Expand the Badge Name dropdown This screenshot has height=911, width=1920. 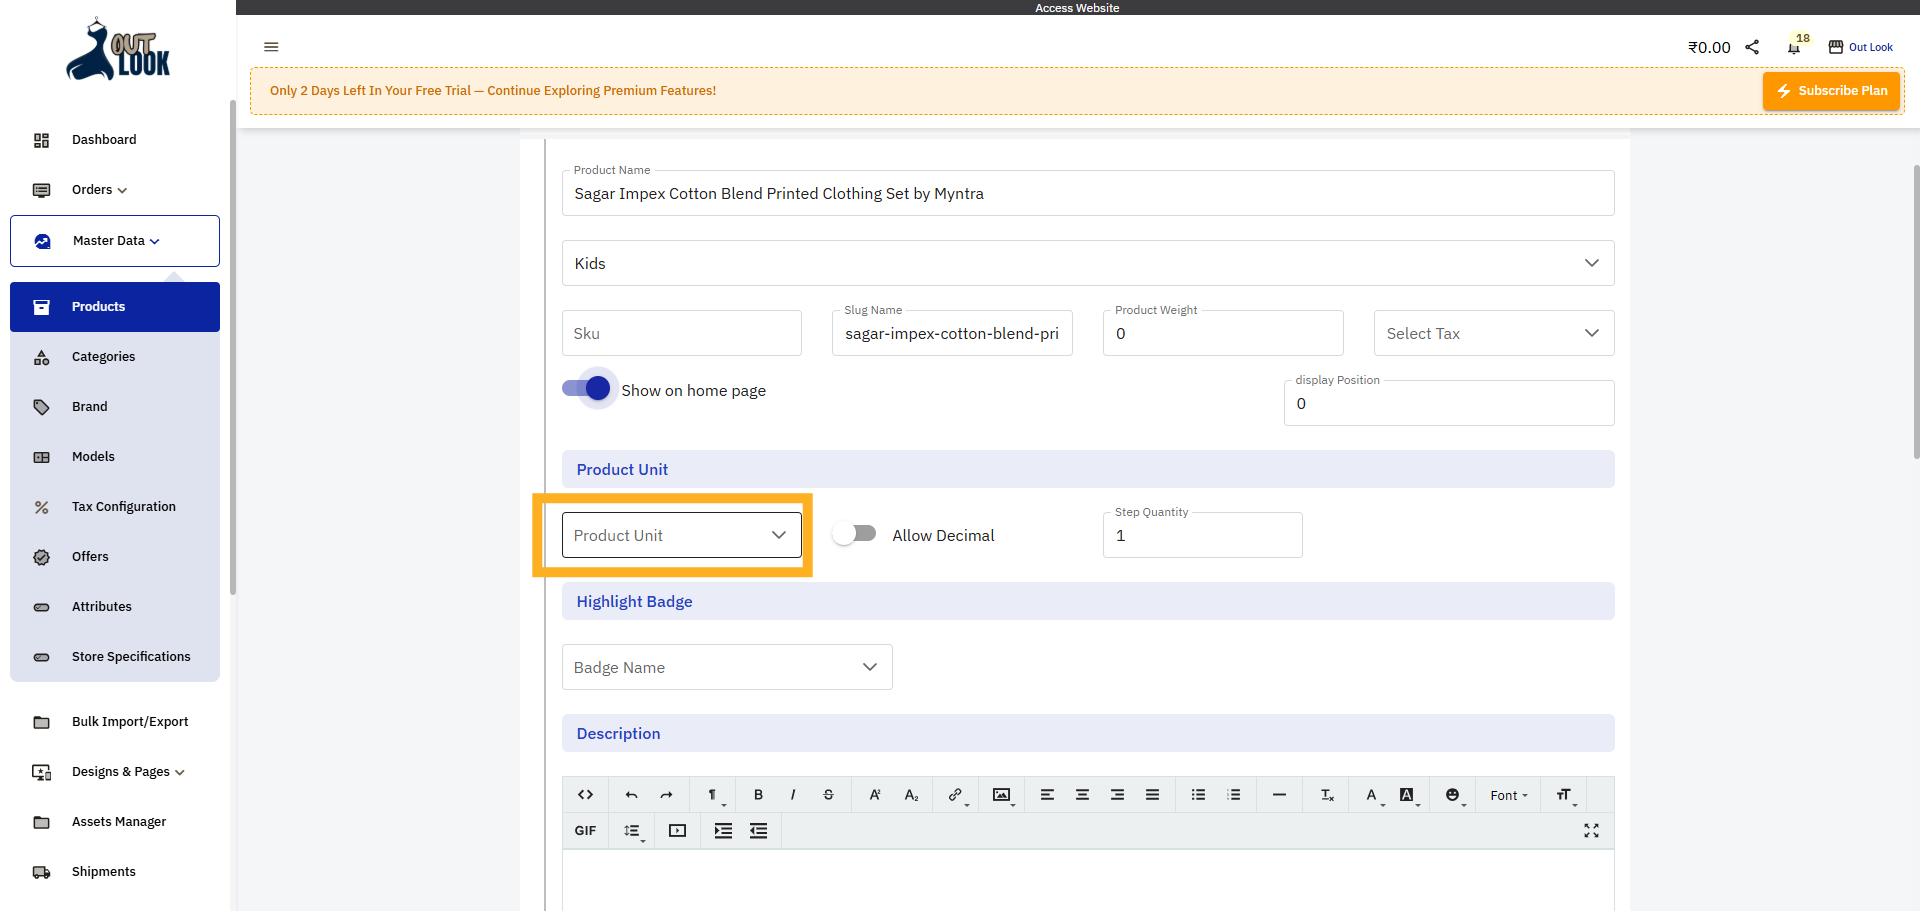coord(726,667)
